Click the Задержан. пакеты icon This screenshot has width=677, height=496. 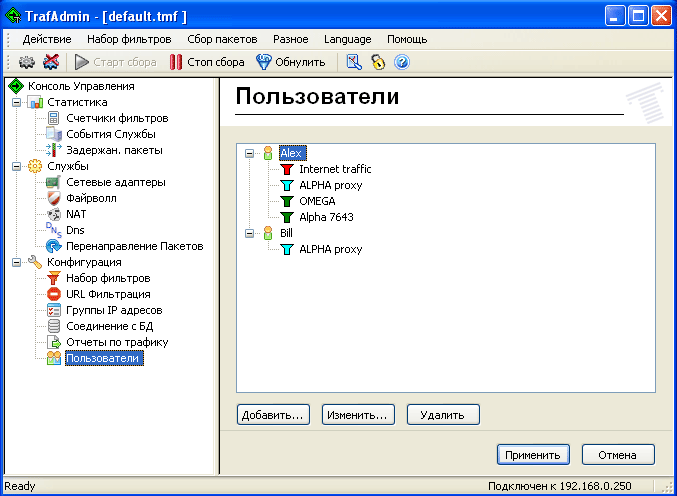point(54,150)
